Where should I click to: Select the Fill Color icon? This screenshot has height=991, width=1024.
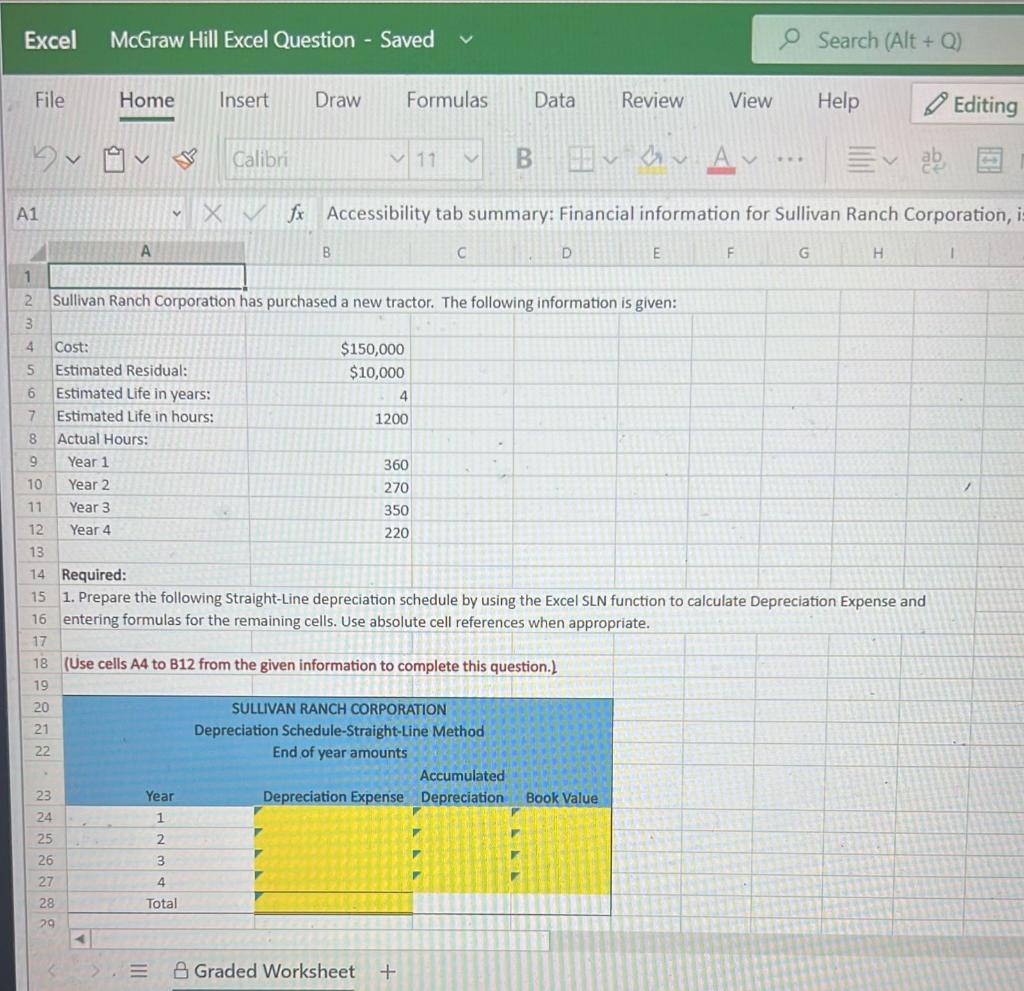[x=648, y=160]
